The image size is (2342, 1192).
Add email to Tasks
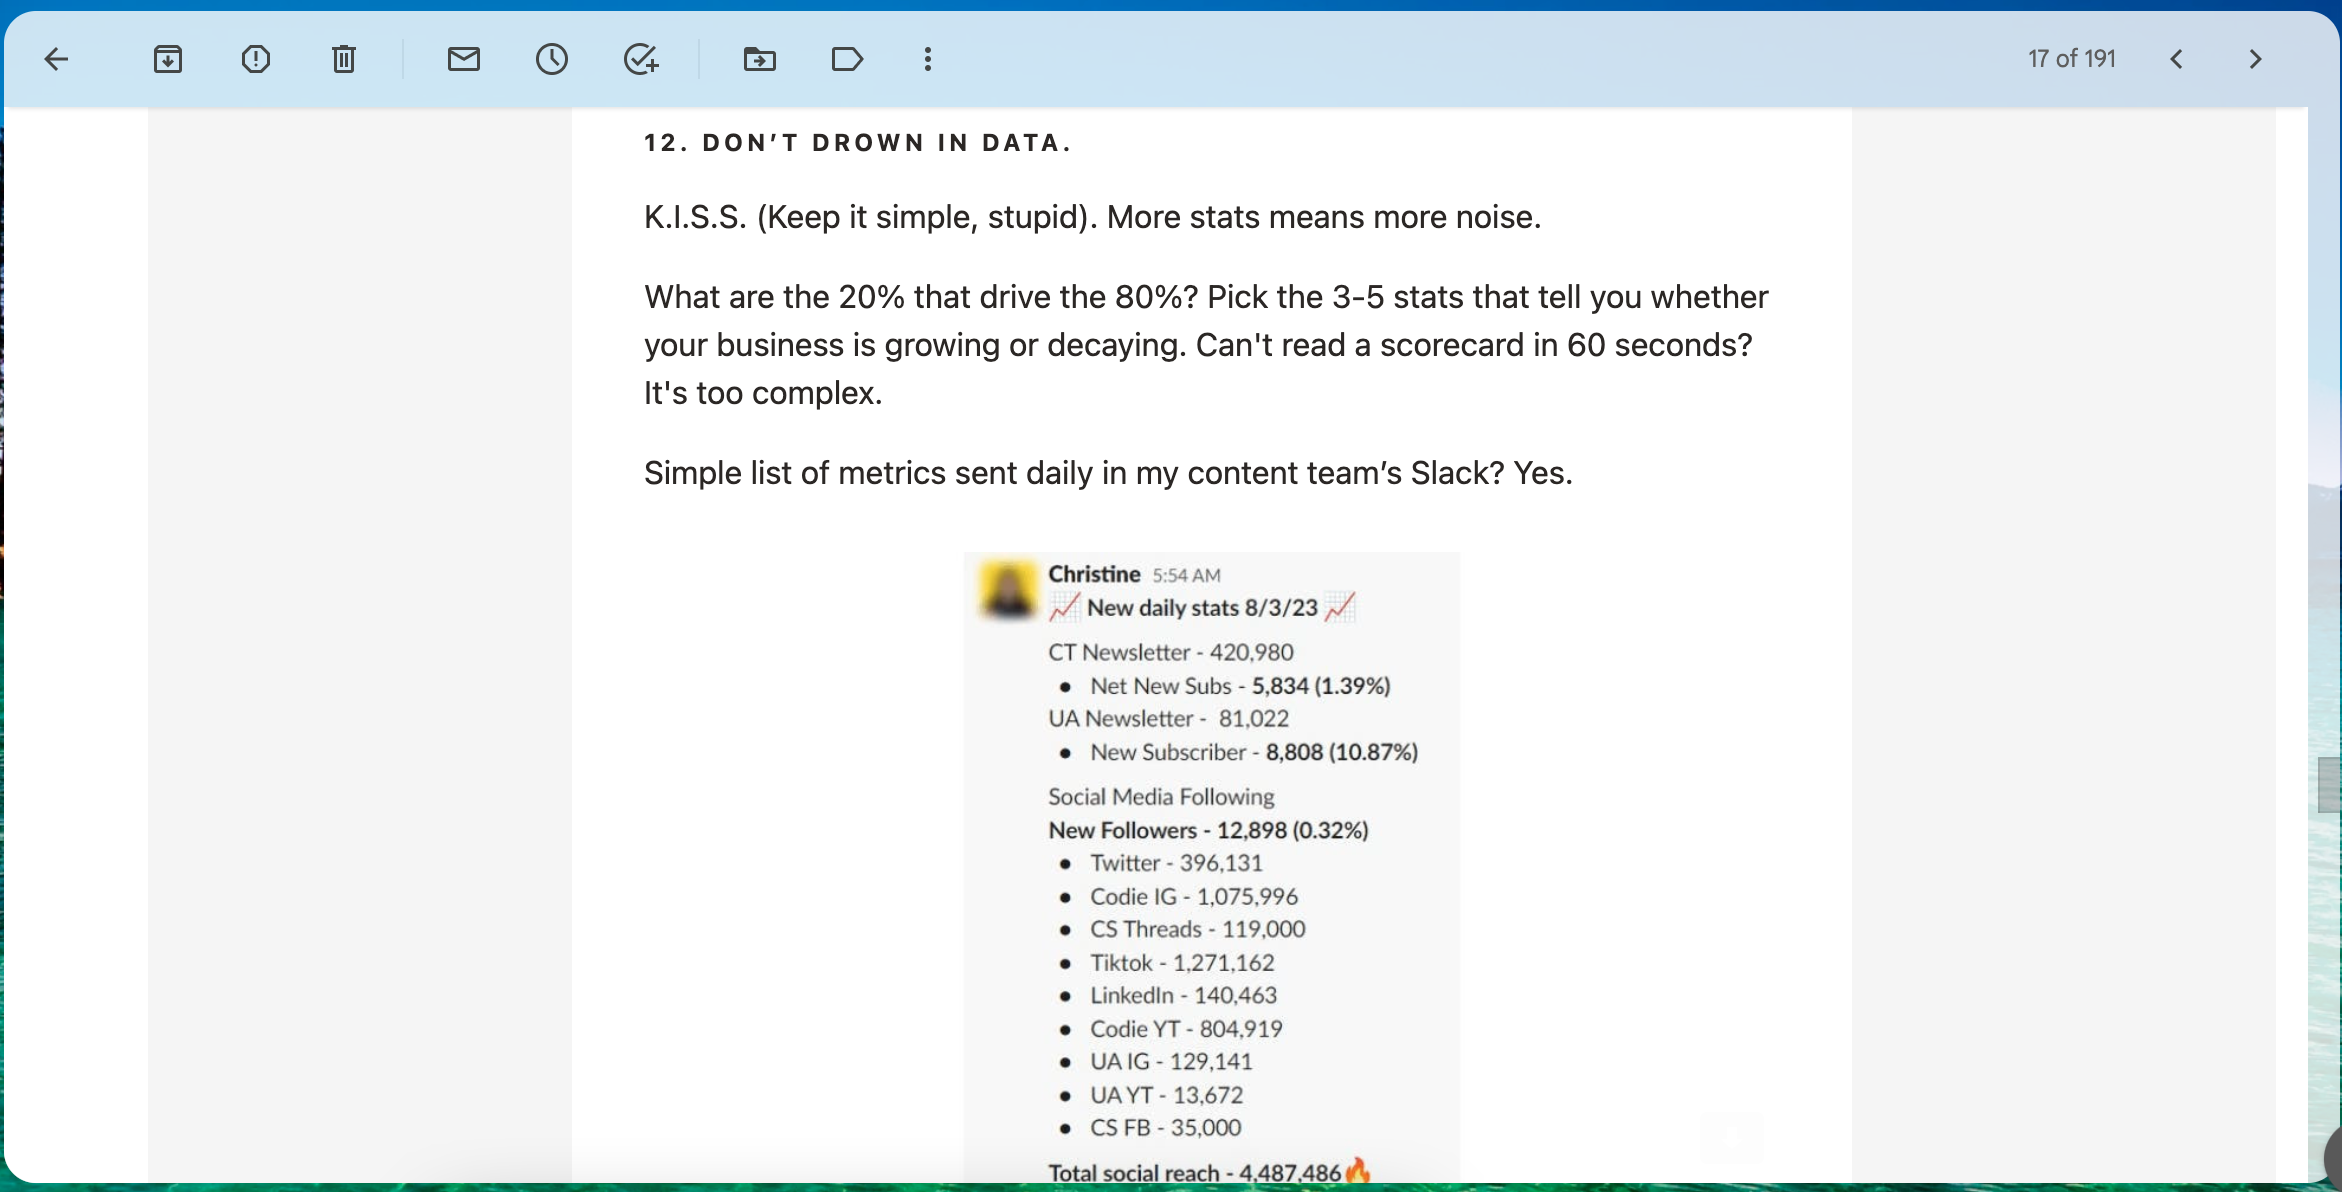point(641,59)
